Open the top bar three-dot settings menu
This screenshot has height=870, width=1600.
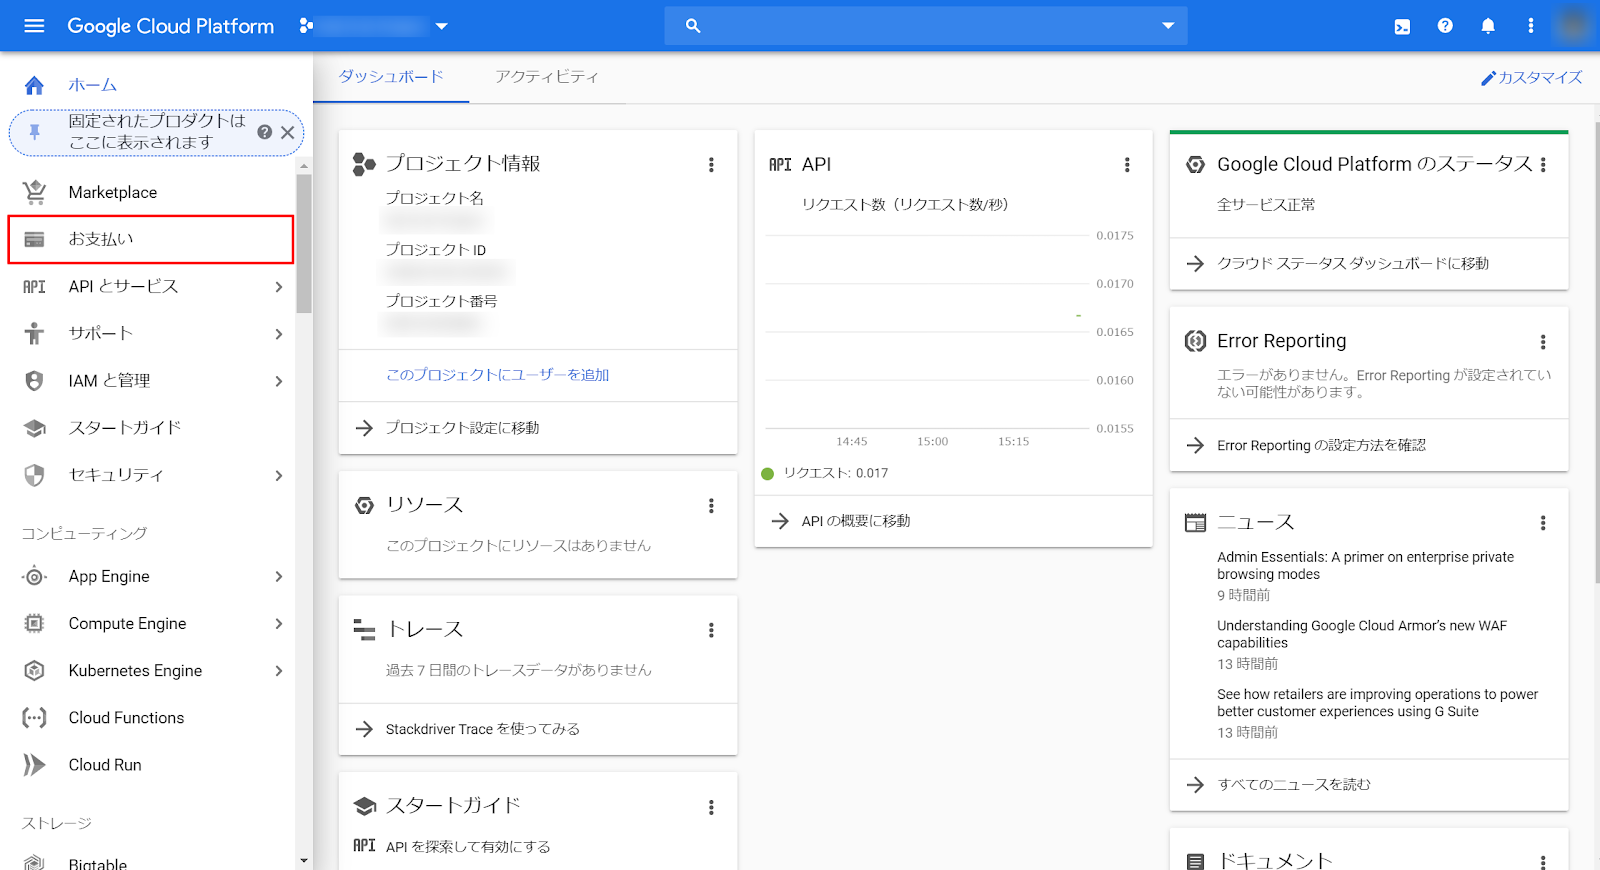coord(1531,26)
